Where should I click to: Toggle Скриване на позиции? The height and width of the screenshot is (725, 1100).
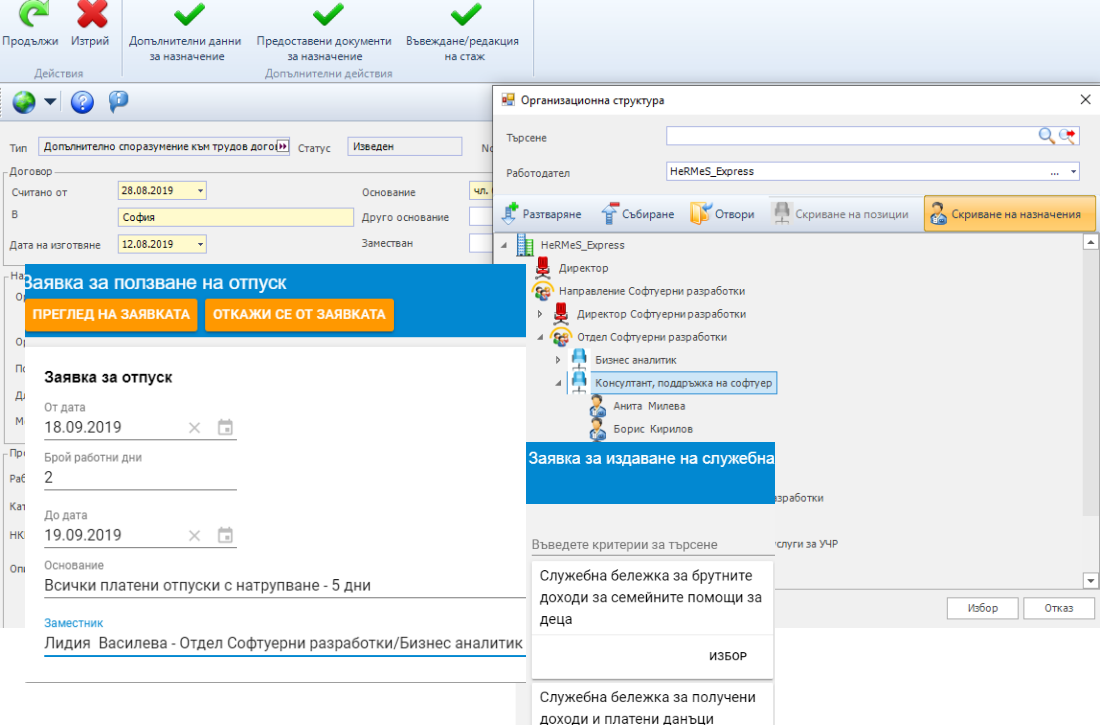pos(840,213)
